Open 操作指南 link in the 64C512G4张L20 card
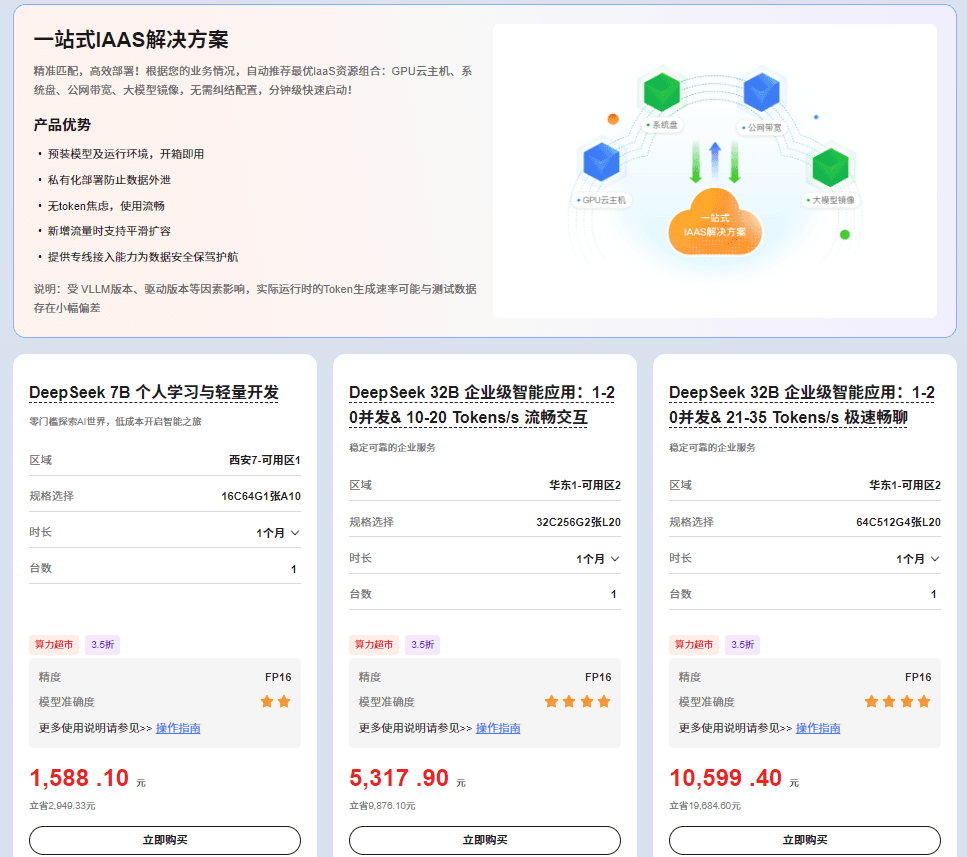 818,728
